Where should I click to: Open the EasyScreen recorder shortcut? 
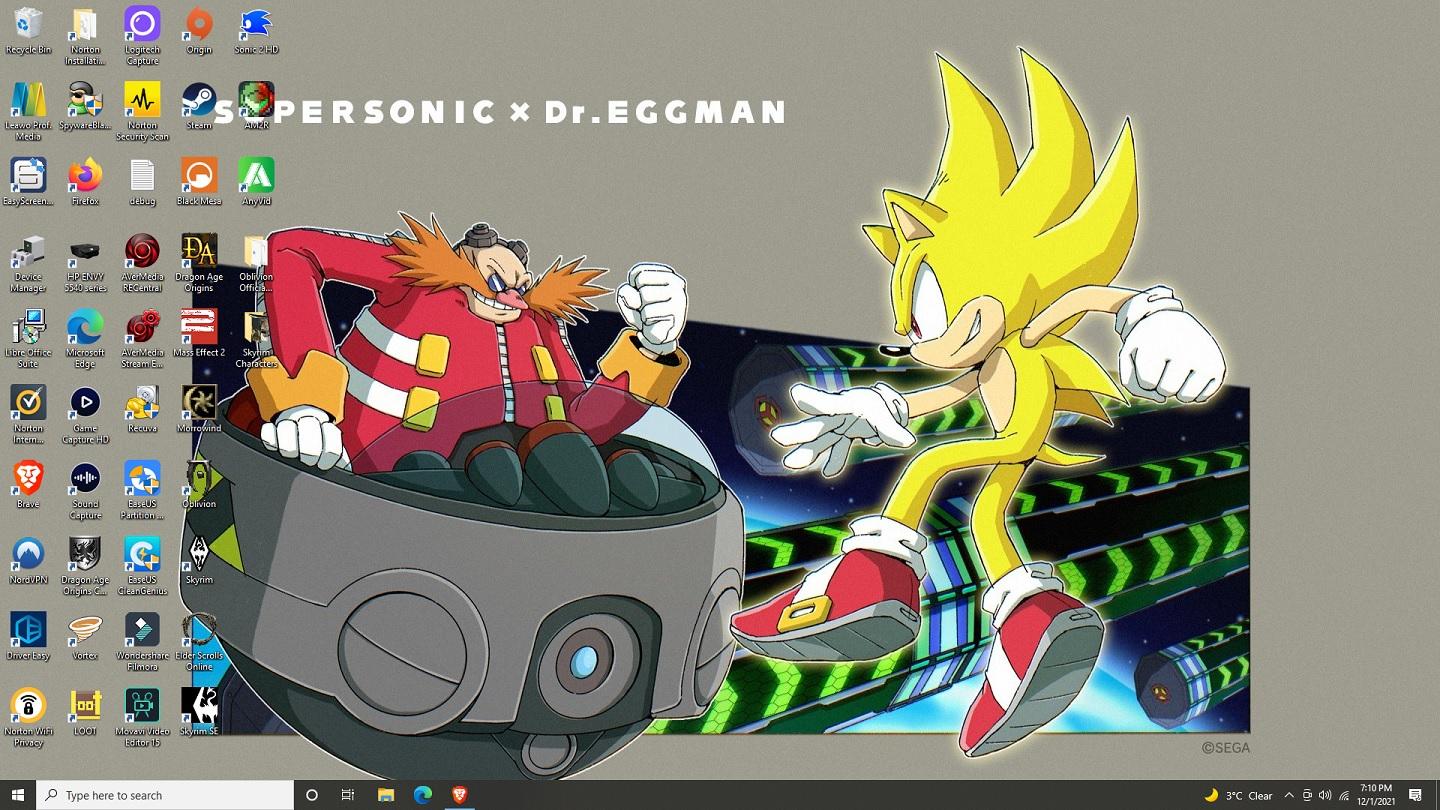coord(28,182)
